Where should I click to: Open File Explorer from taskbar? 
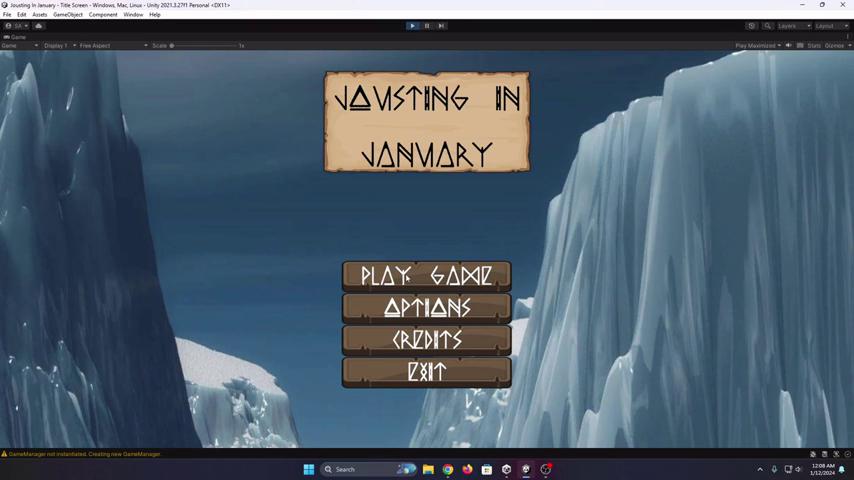coord(428,469)
